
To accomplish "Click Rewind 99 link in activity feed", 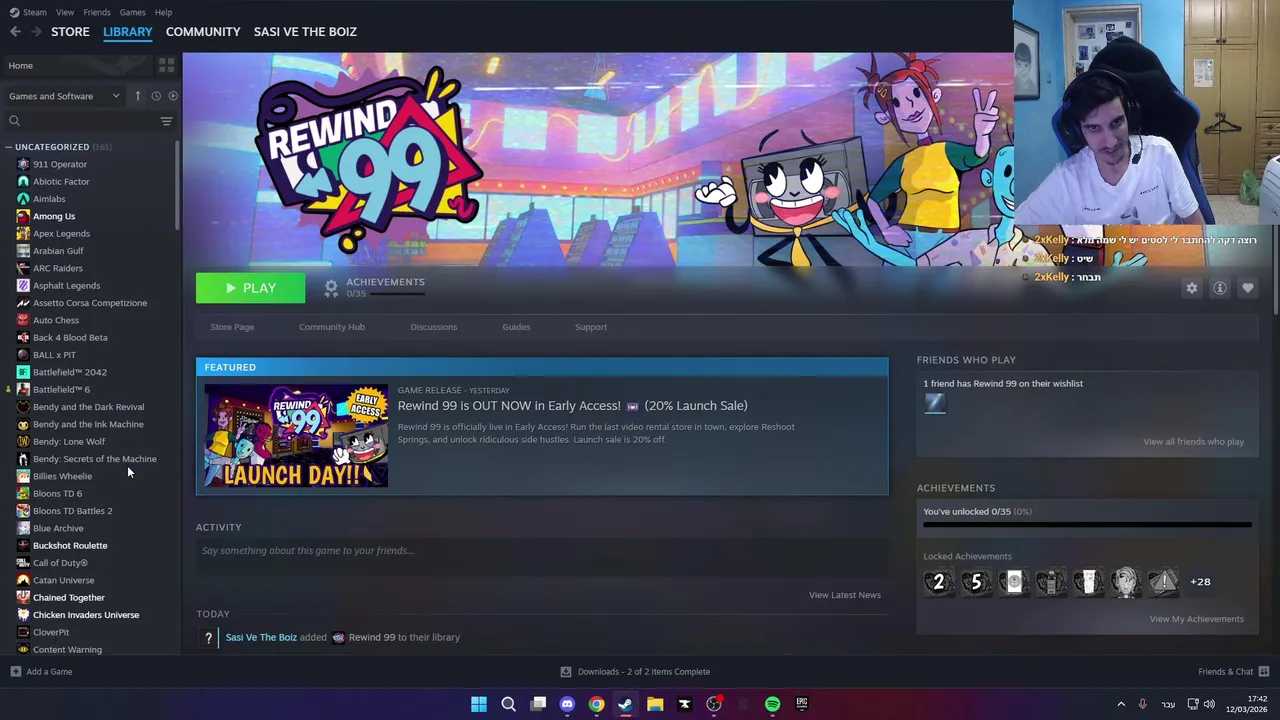I will [x=371, y=637].
